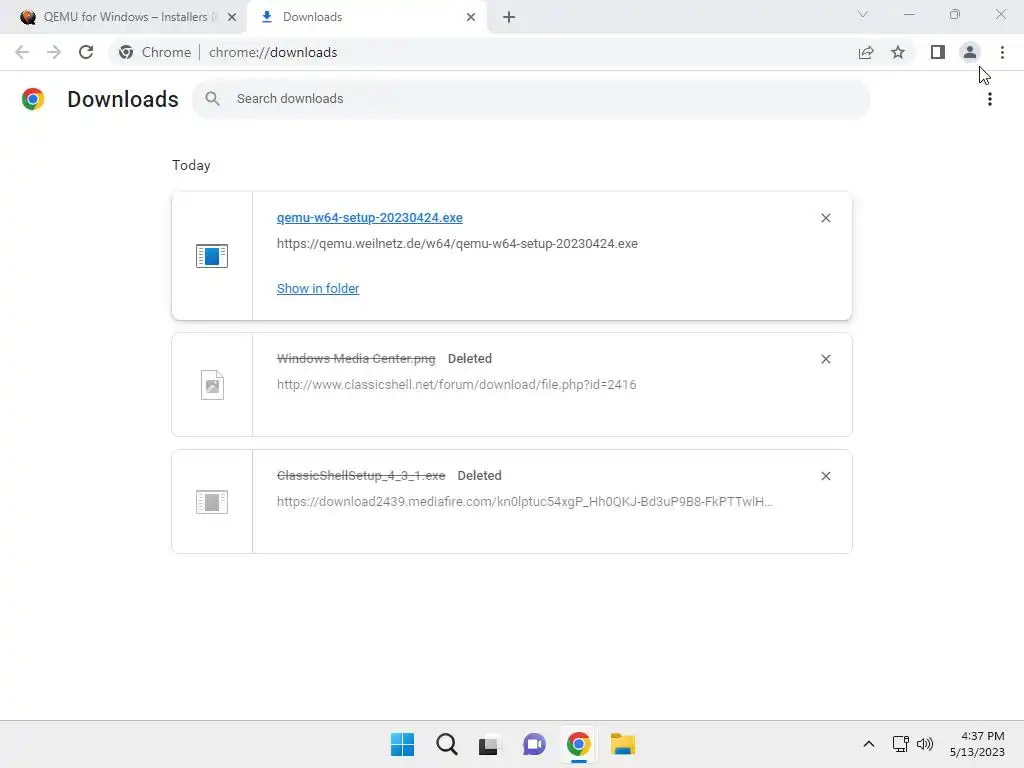Click the Chrome site info chip

pyautogui.click(x=155, y=52)
